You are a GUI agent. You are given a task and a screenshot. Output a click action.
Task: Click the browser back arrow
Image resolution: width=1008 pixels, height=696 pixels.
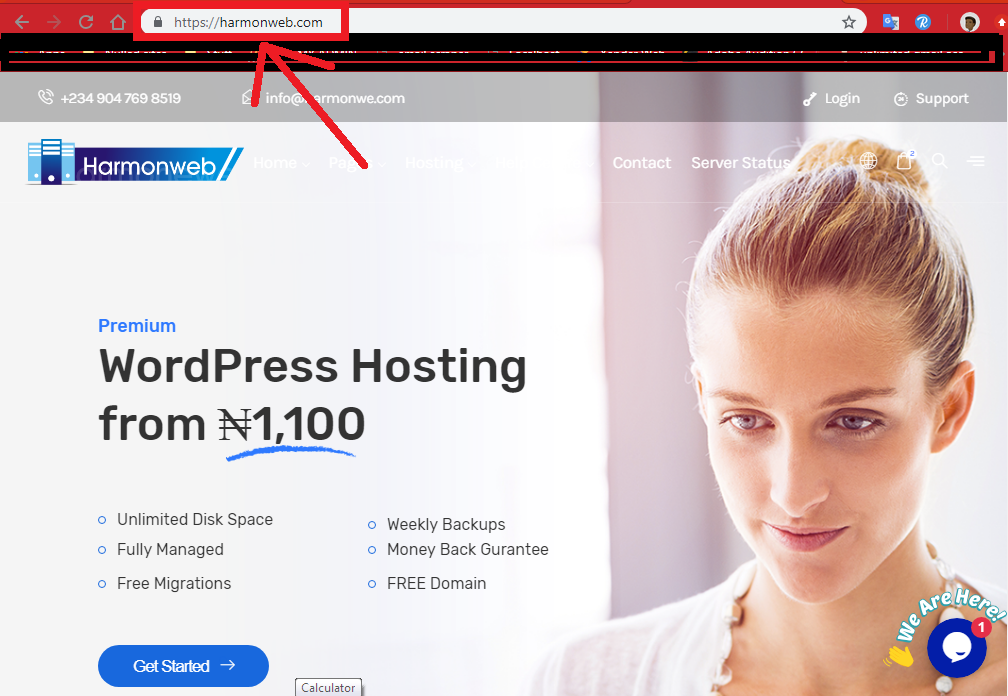click(x=22, y=22)
